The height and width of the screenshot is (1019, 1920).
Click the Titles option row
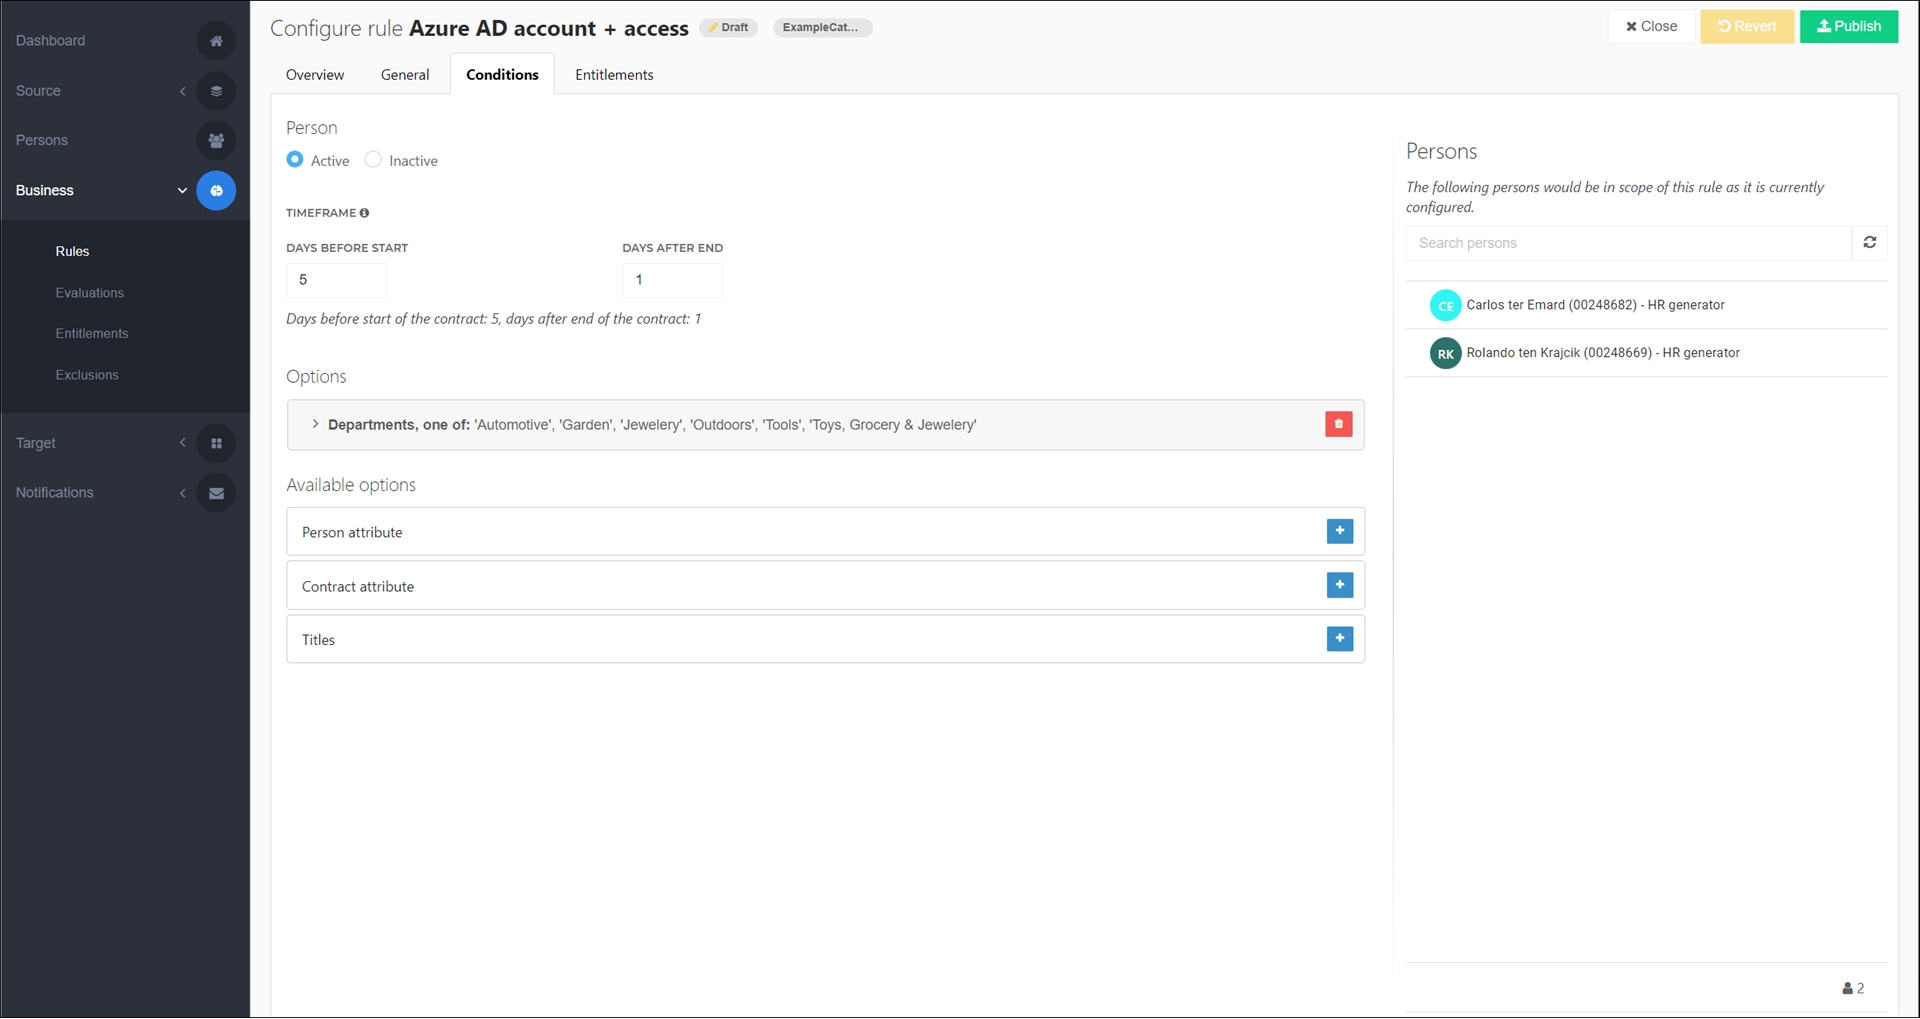point(826,640)
